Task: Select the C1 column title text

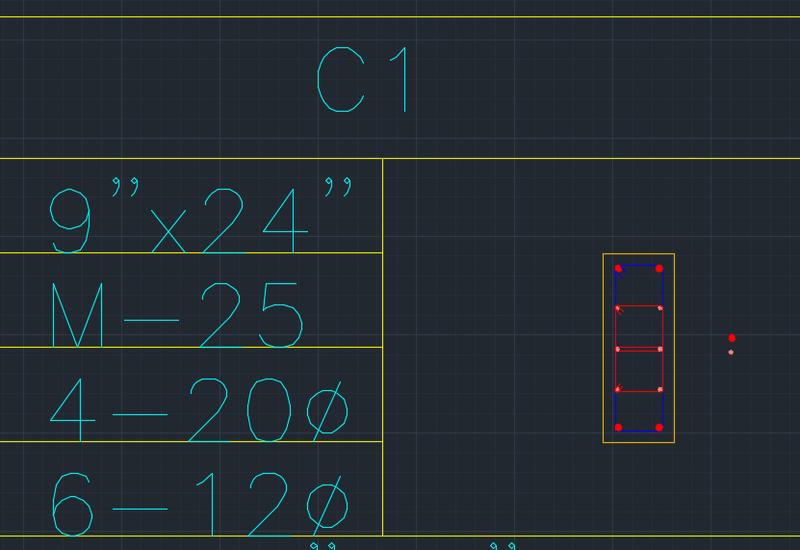Action: tap(362, 79)
